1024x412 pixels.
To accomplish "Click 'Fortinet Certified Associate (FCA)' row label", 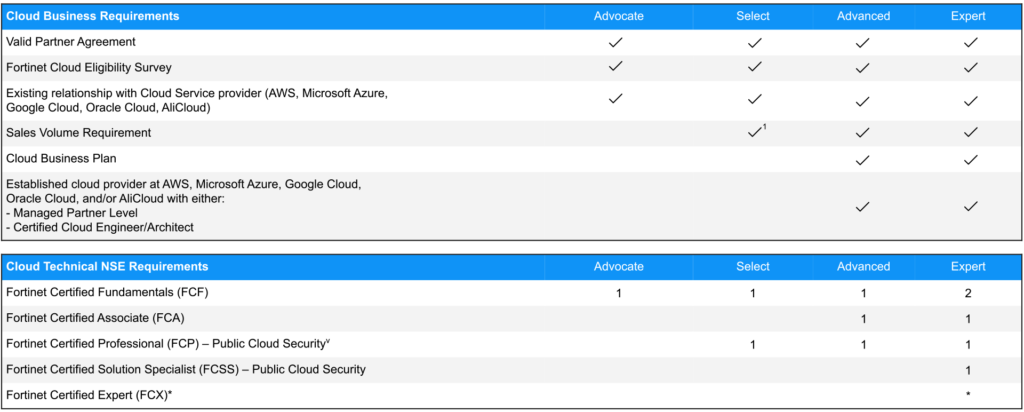I will coord(95,318).
